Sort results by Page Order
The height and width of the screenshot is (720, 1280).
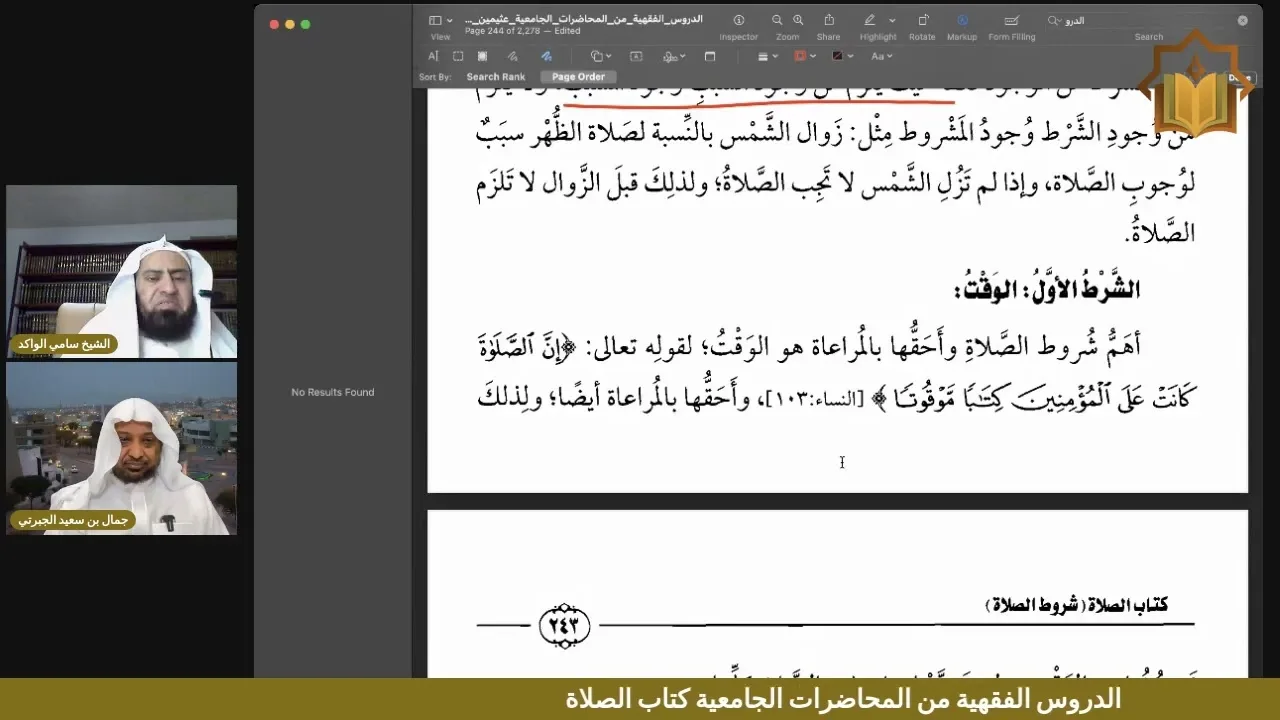(x=578, y=77)
